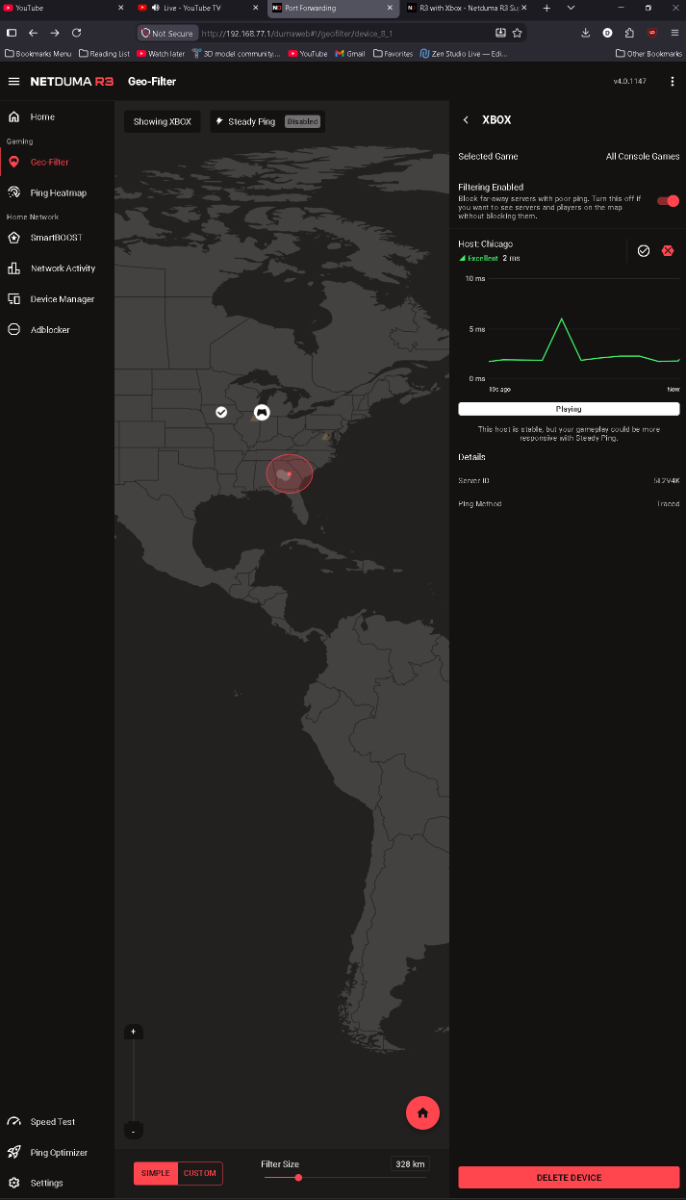
Task: Click the Ping Optimizer rocket icon
Action: [x=14, y=1152]
